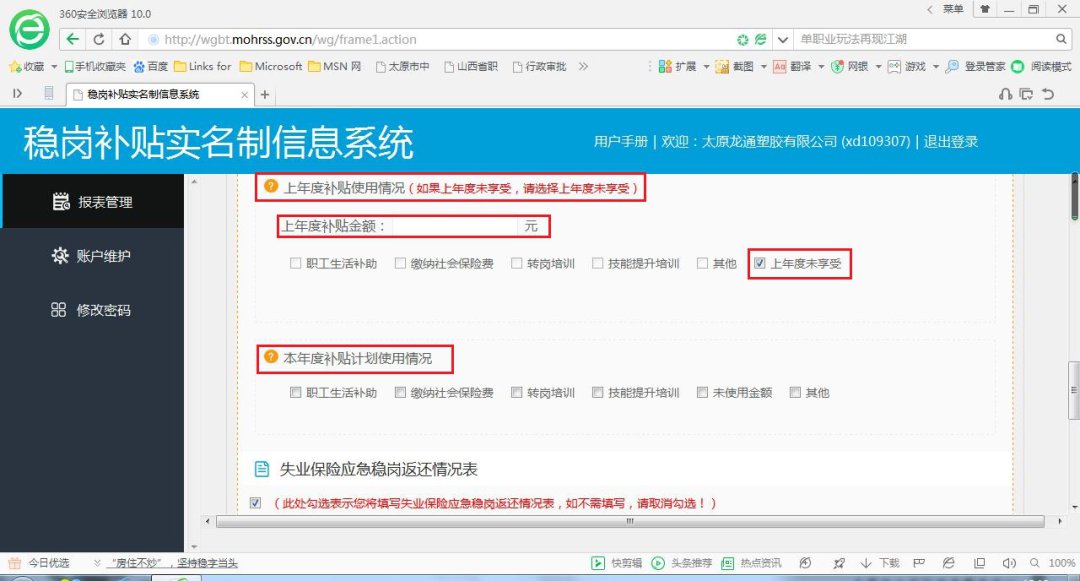1080x581 pixels.
Task: Open a new tab with the plus icon
Action: [x=265, y=94]
